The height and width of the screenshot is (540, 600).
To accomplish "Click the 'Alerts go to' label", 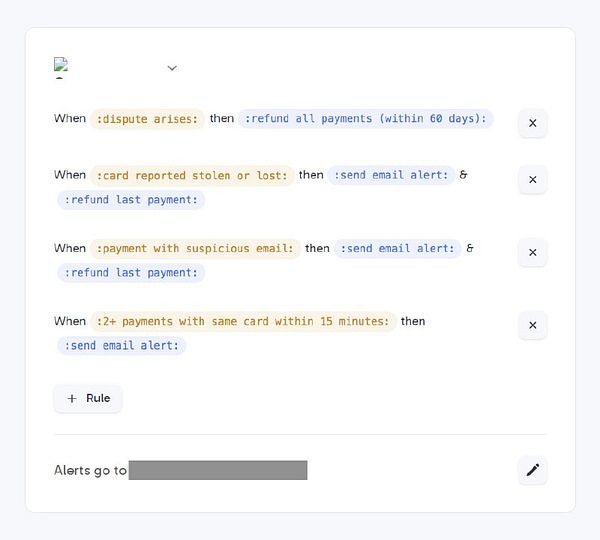I will 90,470.
